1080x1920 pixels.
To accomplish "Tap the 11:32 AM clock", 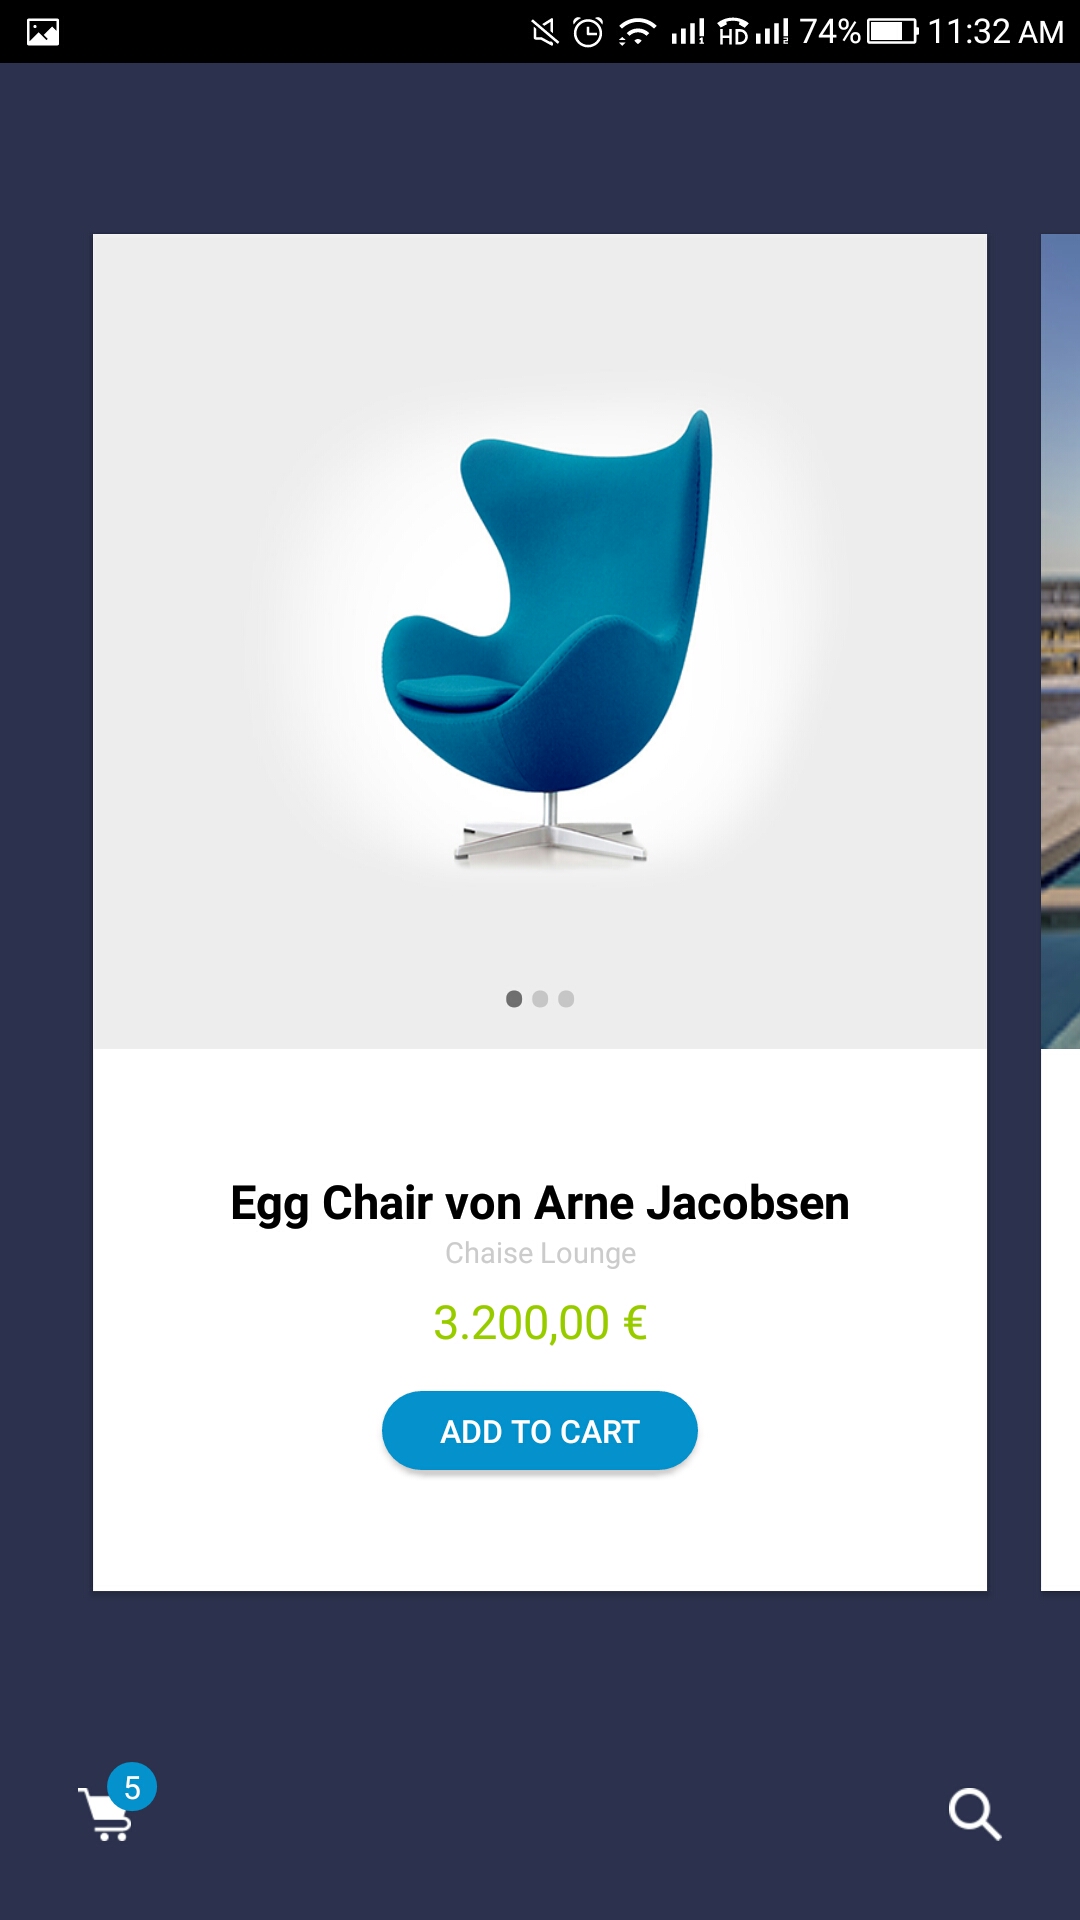I will click(x=996, y=32).
